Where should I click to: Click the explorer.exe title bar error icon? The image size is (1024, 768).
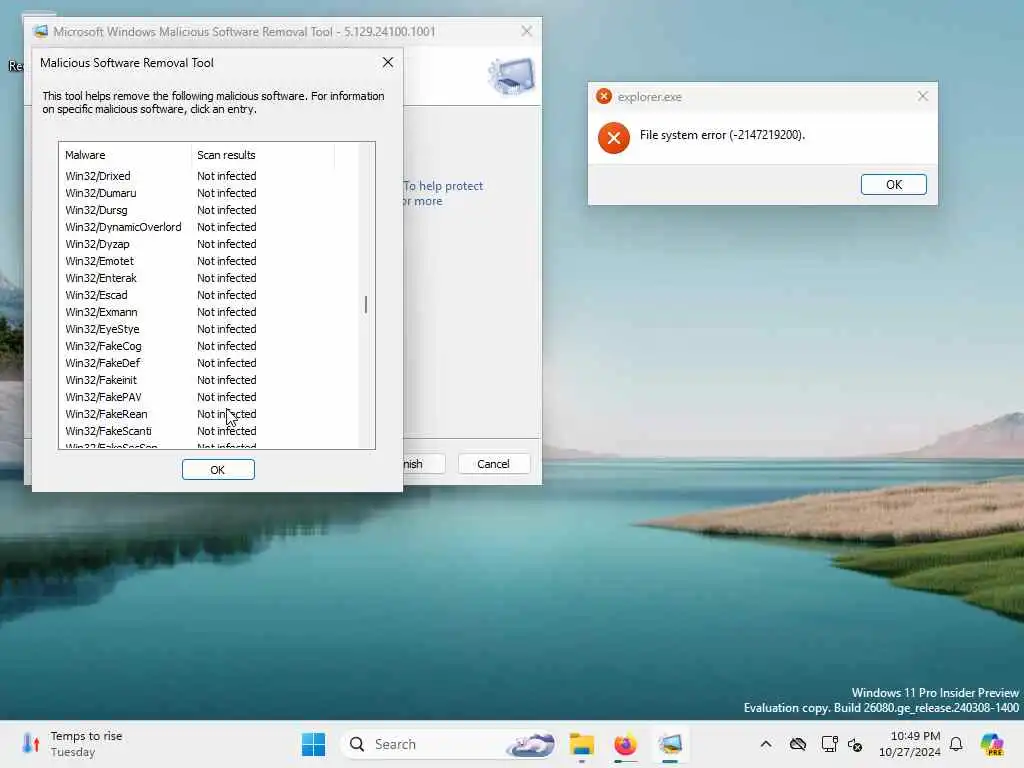tap(604, 97)
